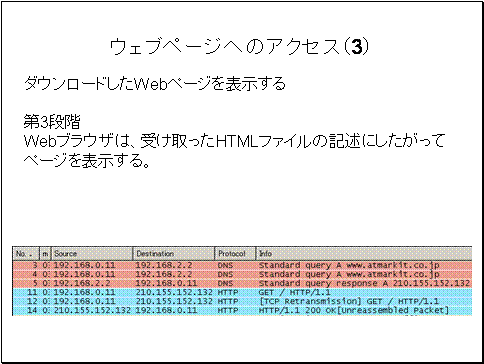Click the paragraph starting with Webブラウザは
This screenshot has width=484, height=364.
[234, 142]
